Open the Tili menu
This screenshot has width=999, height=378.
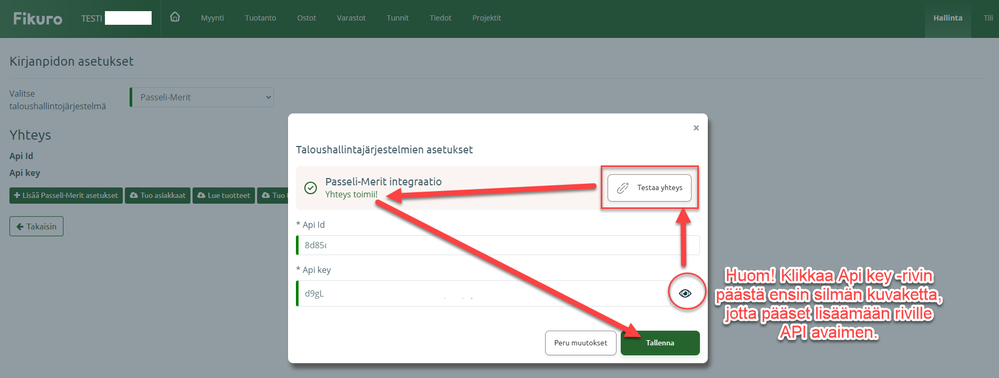(988, 18)
